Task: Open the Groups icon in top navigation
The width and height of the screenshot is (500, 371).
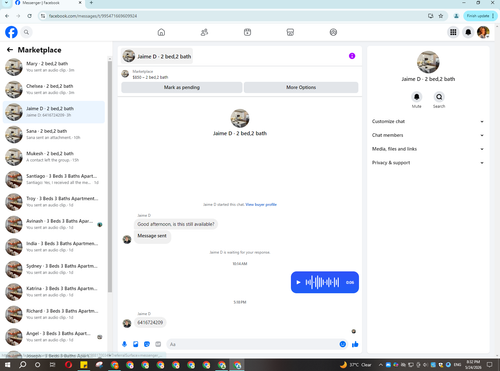Action: 333,32
